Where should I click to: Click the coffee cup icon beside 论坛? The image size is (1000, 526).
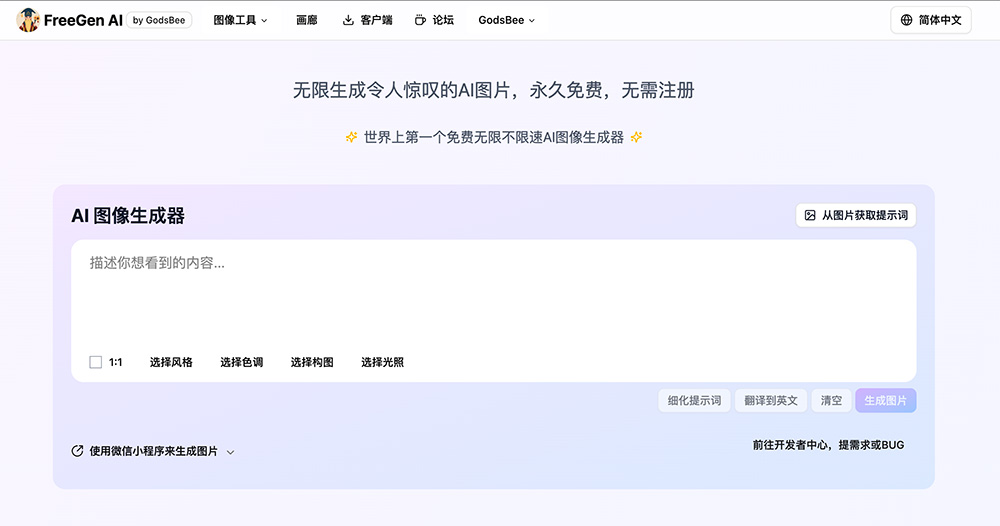pos(420,20)
